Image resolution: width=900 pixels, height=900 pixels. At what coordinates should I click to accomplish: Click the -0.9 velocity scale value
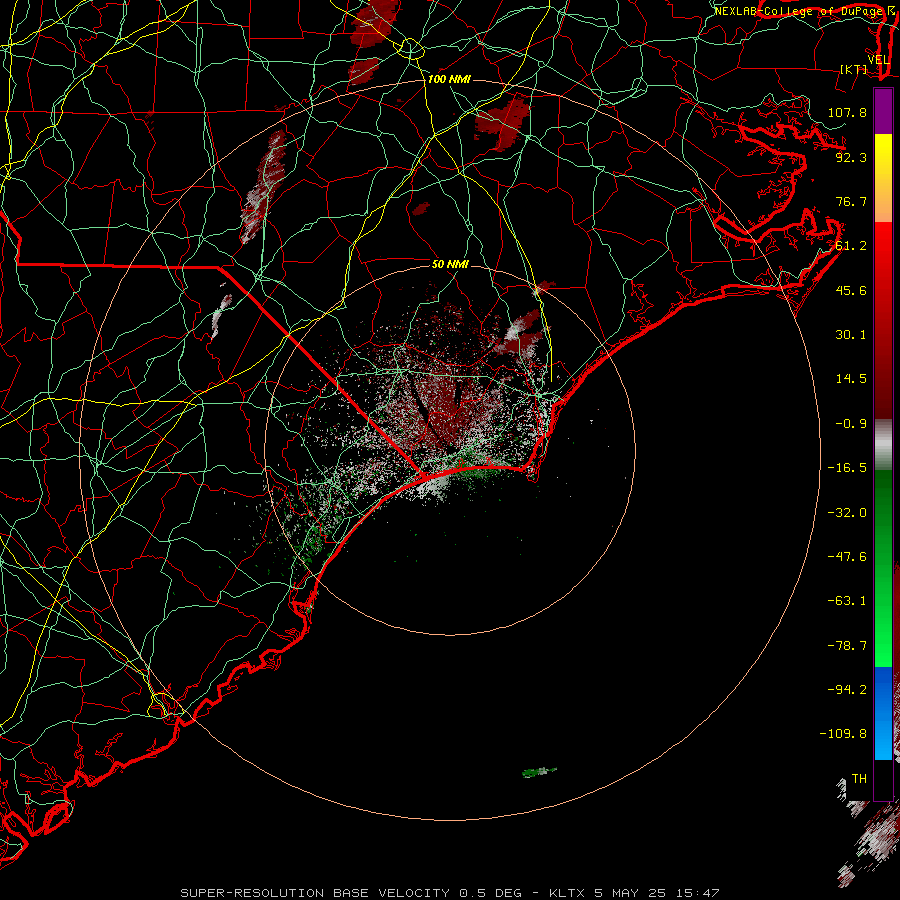851,424
